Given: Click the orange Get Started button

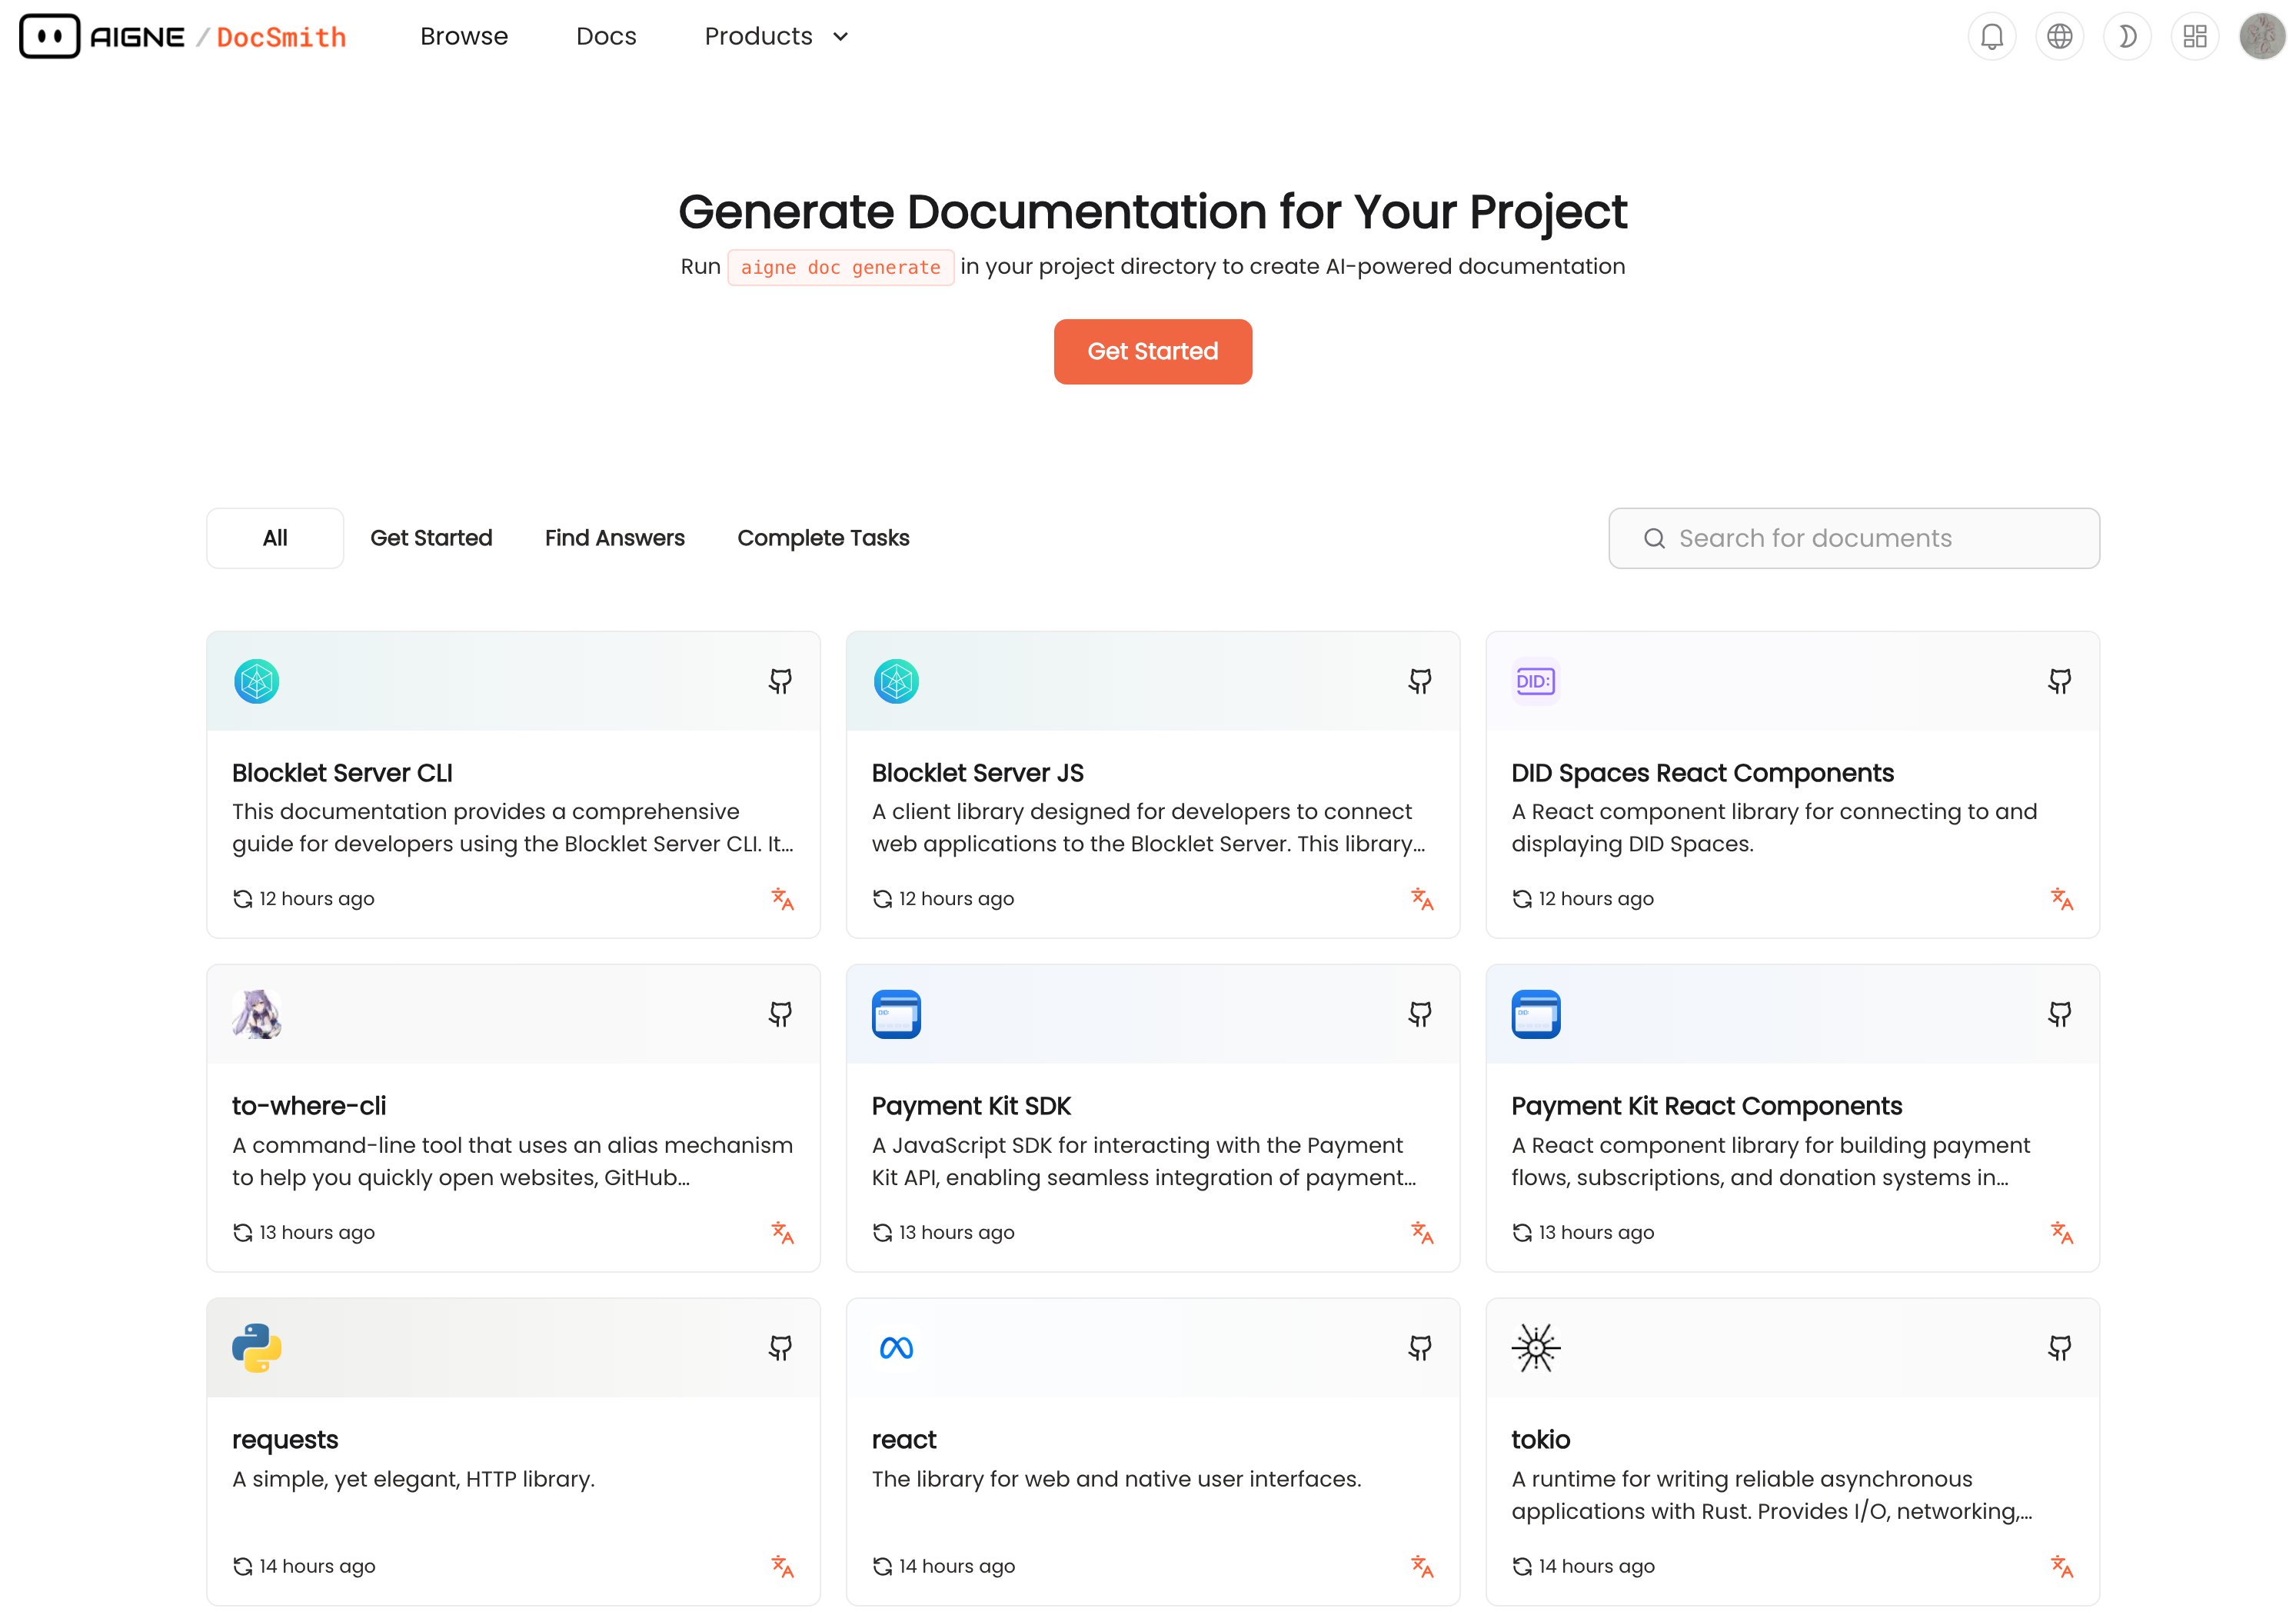Looking at the screenshot, I should (1152, 352).
